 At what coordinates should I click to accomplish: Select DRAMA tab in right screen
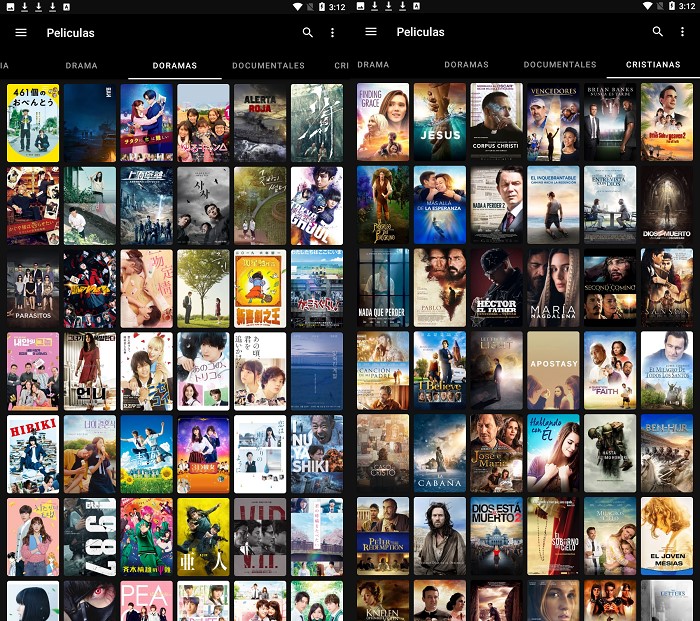click(x=373, y=65)
